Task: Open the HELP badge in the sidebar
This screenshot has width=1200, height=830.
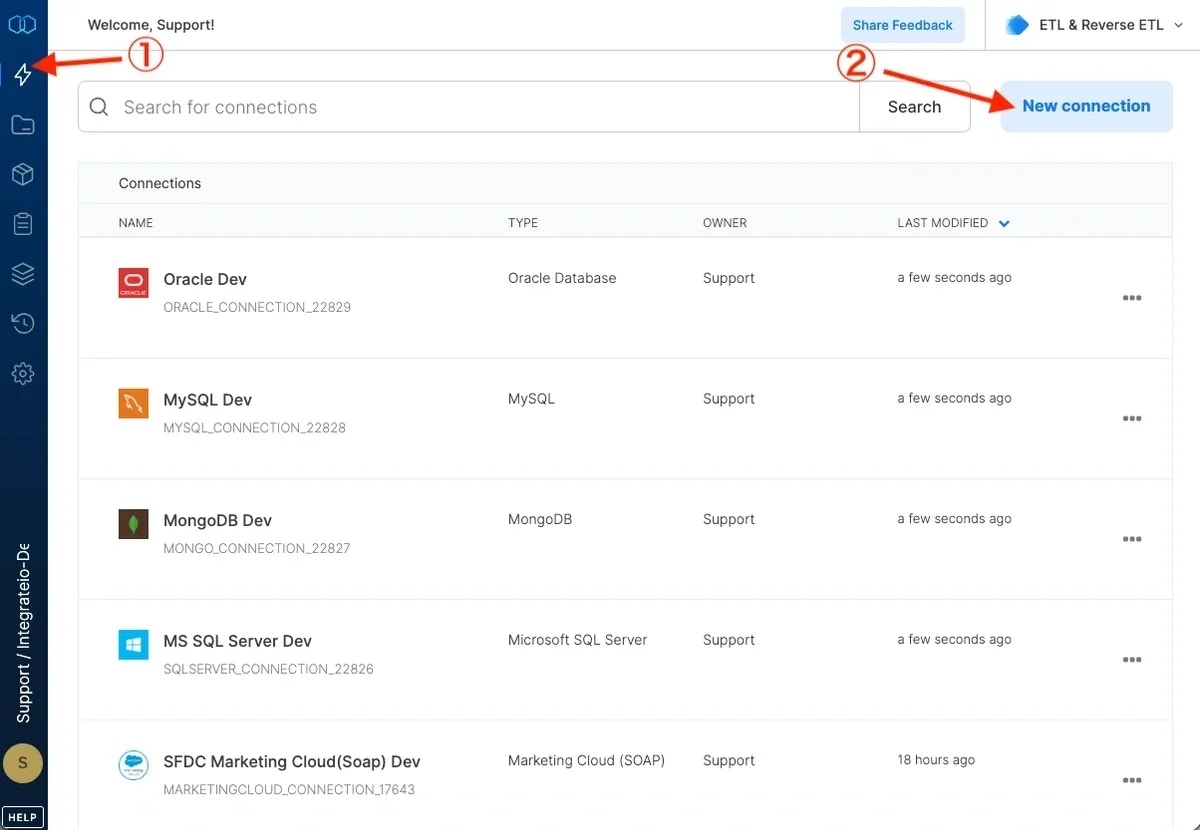Action: (23, 817)
